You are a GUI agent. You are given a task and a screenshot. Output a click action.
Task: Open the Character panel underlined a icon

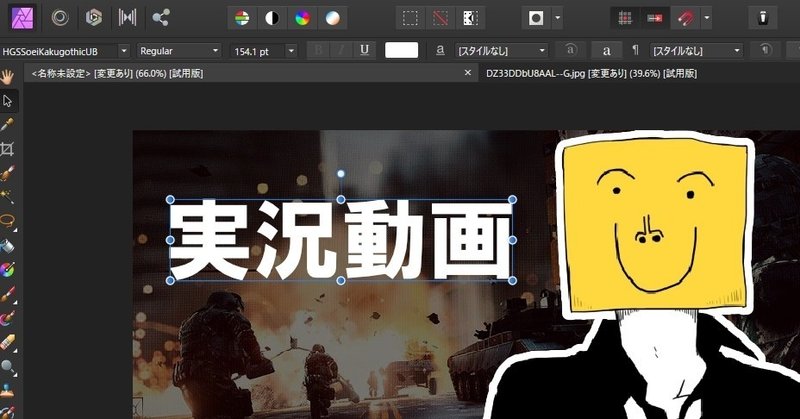440,50
